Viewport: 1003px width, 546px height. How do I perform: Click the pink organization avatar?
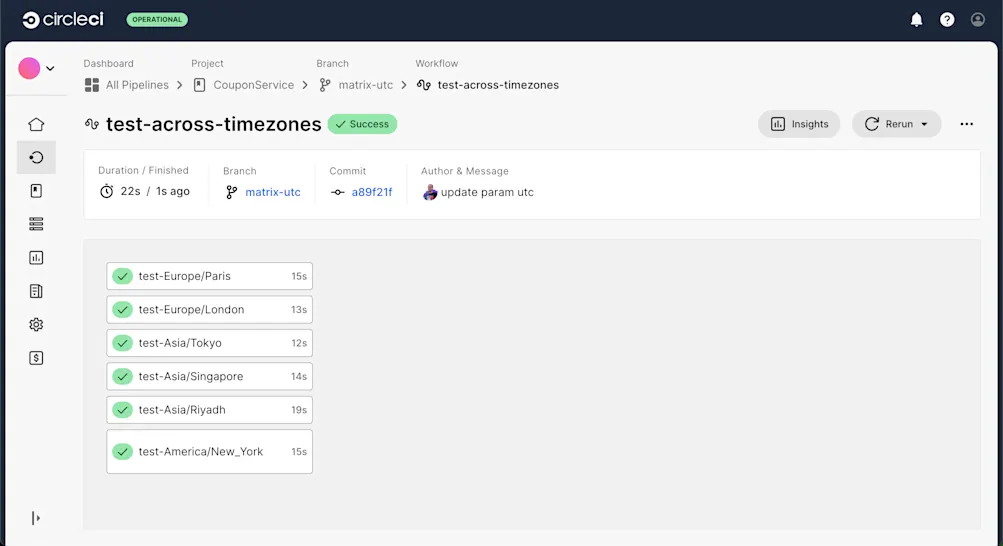click(x=29, y=68)
